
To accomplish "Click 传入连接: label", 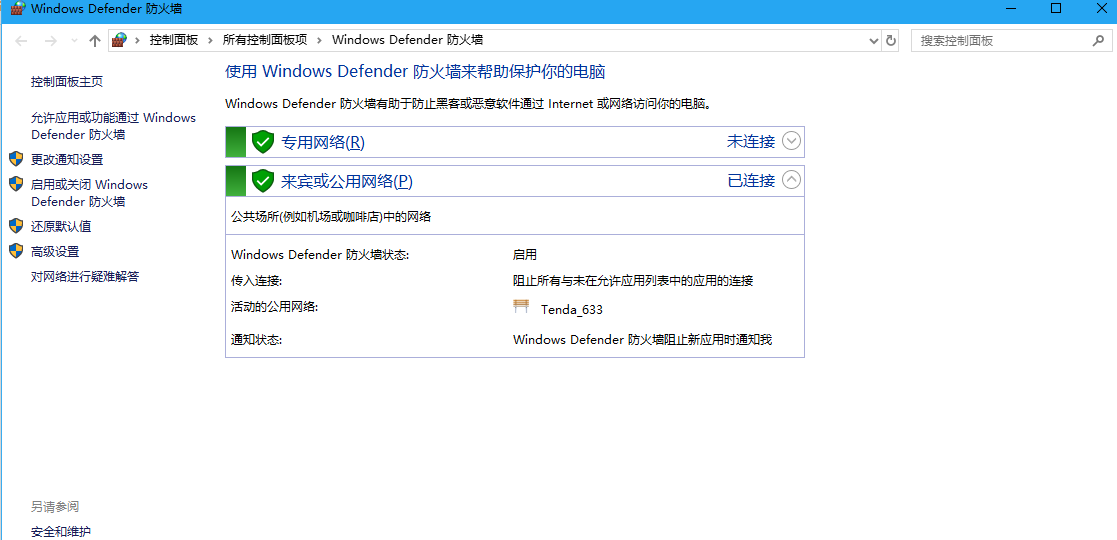I will [x=257, y=281].
